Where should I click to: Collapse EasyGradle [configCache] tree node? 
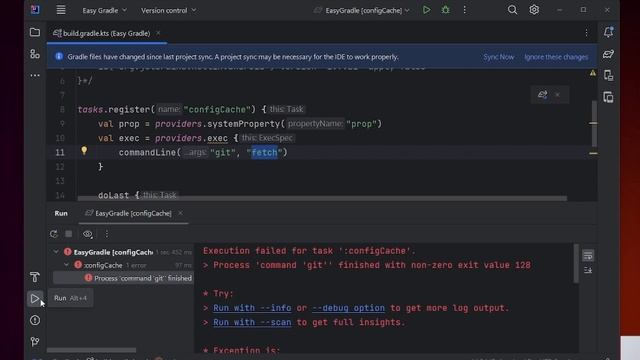coord(56,252)
